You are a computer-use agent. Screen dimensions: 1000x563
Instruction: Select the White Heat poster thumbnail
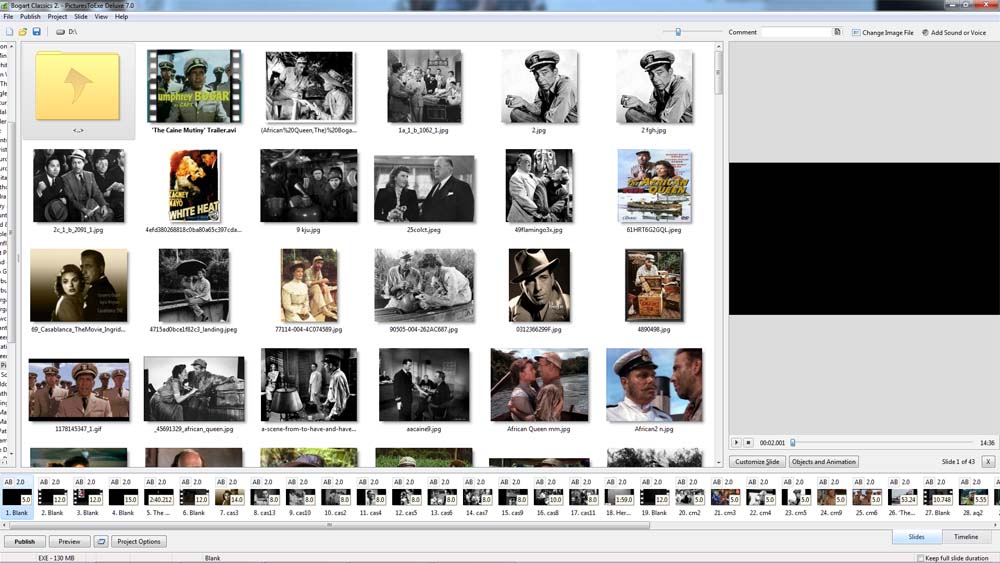[194, 186]
